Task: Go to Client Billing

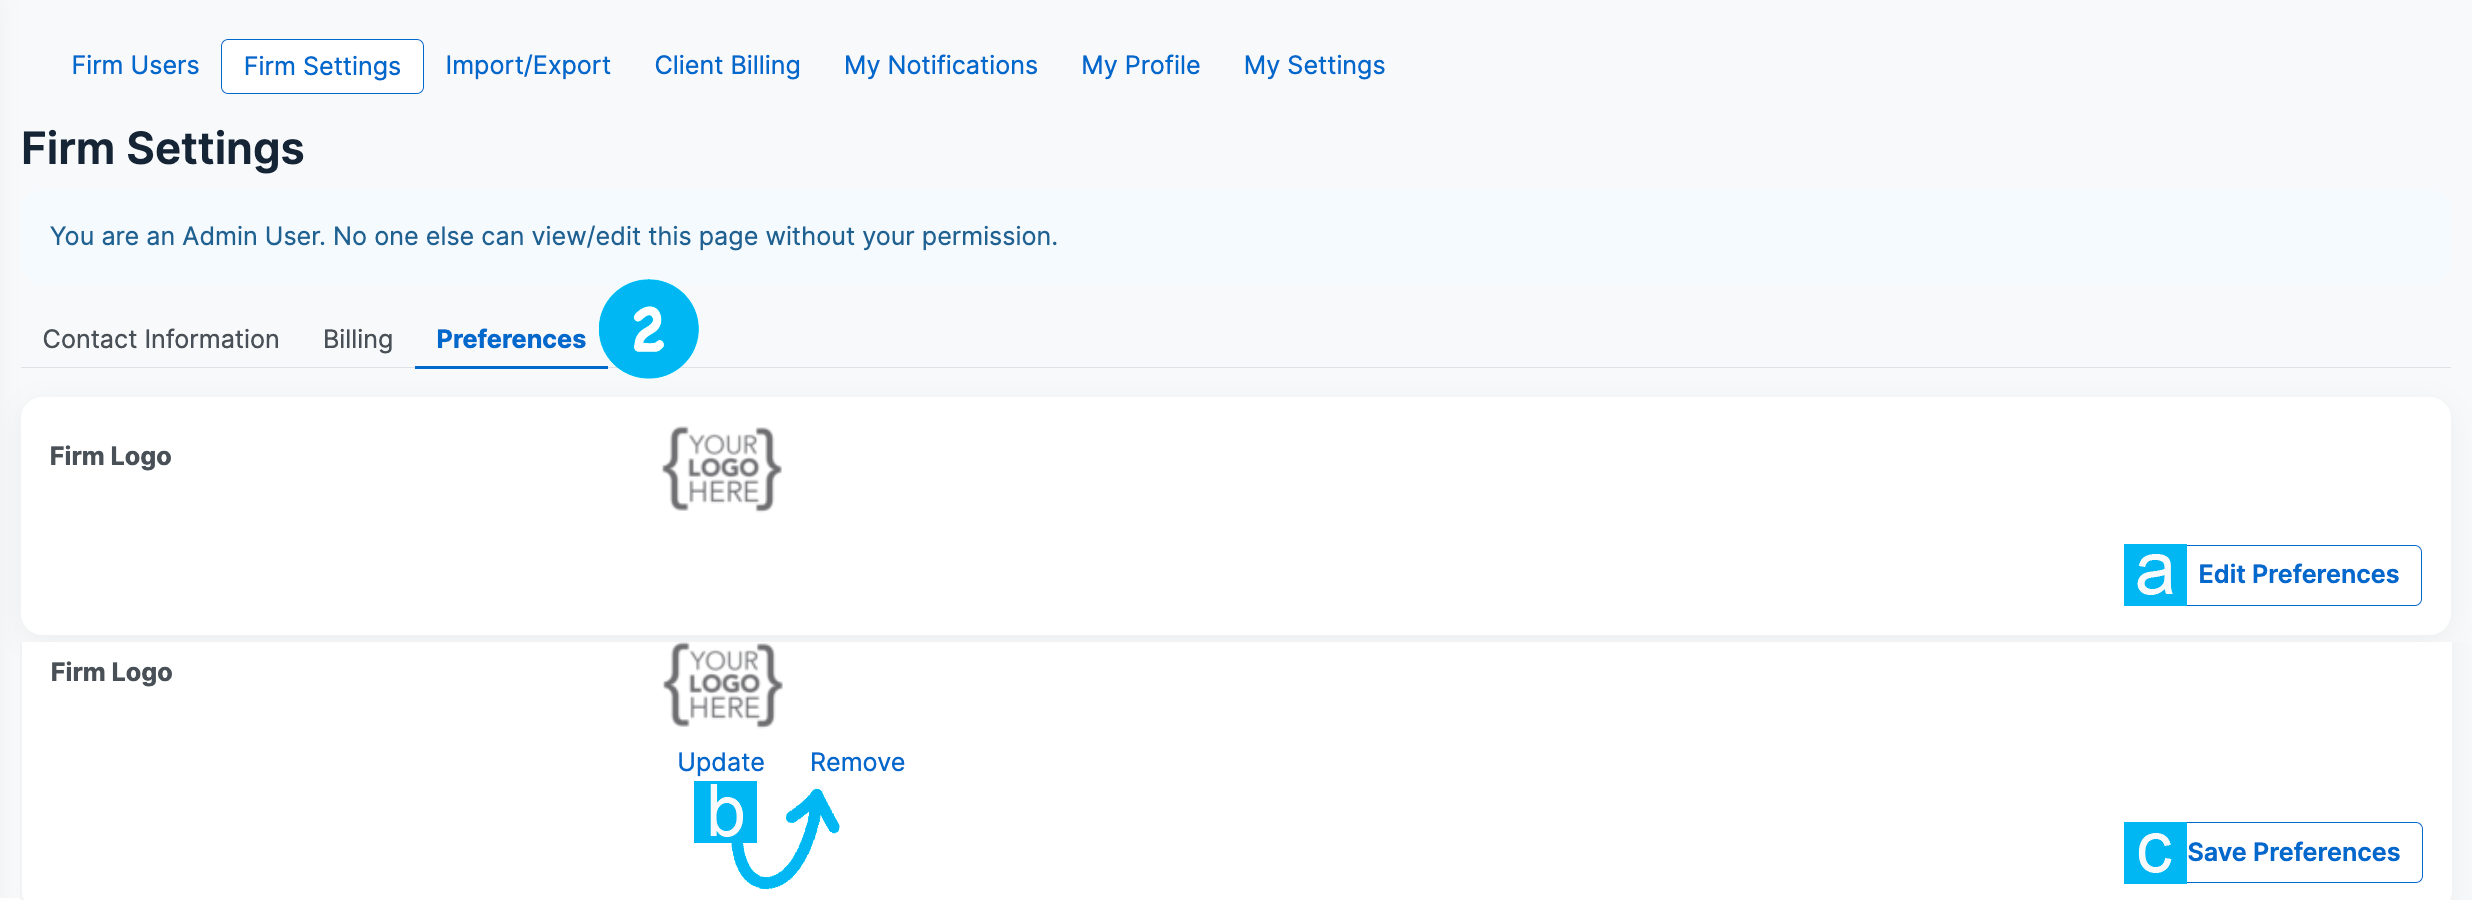Action: [727, 65]
